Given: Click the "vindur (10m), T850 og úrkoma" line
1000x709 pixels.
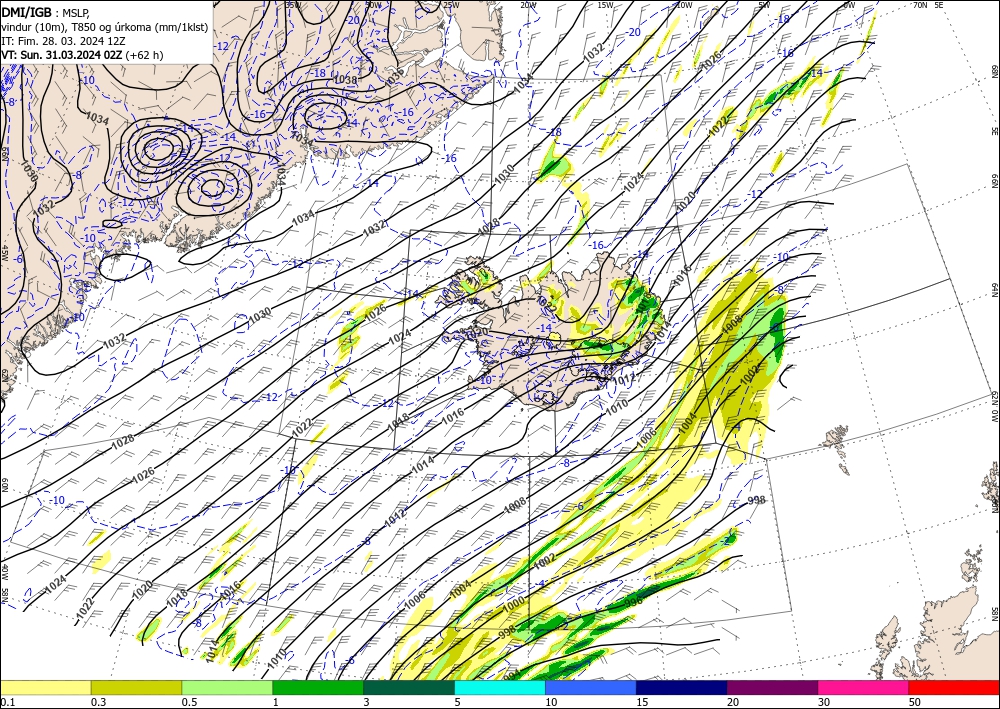Looking at the screenshot, I should [105, 26].
